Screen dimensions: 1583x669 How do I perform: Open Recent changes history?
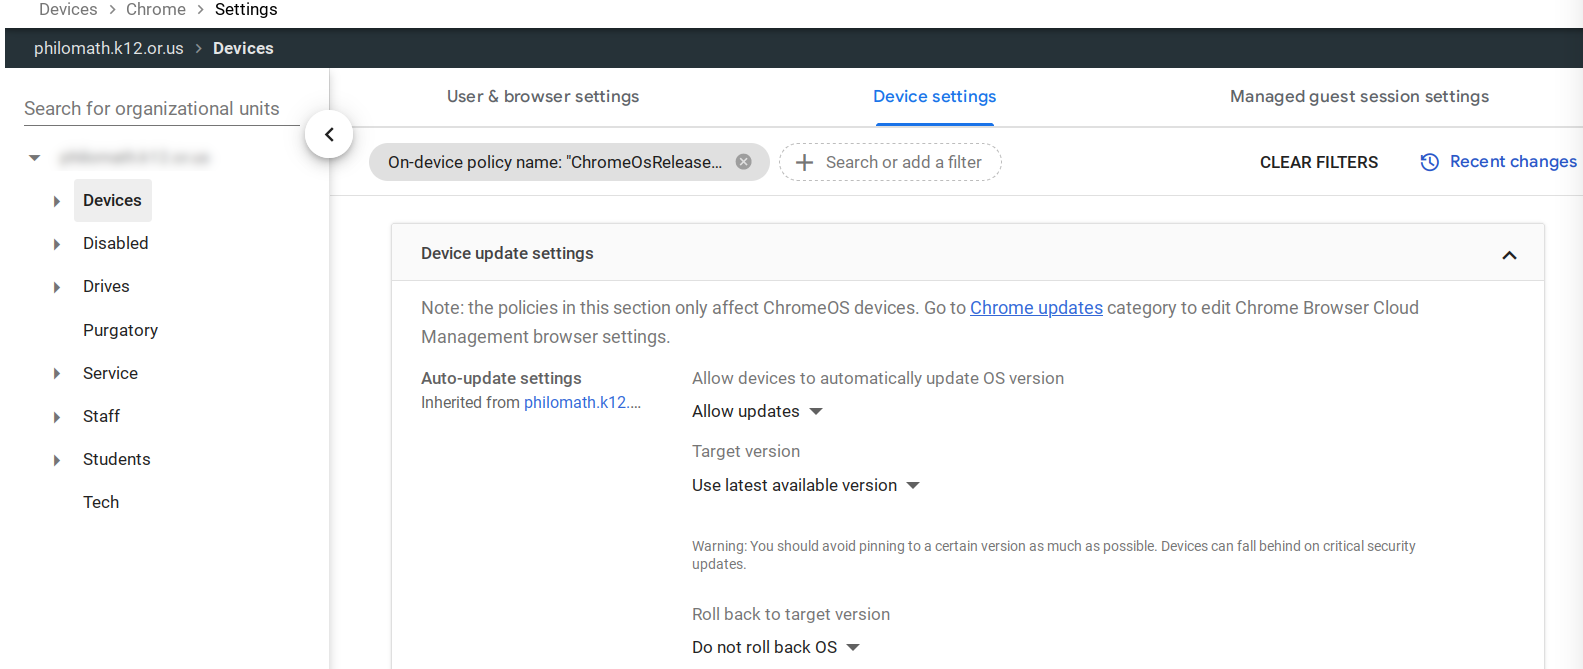pyautogui.click(x=1499, y=162)
